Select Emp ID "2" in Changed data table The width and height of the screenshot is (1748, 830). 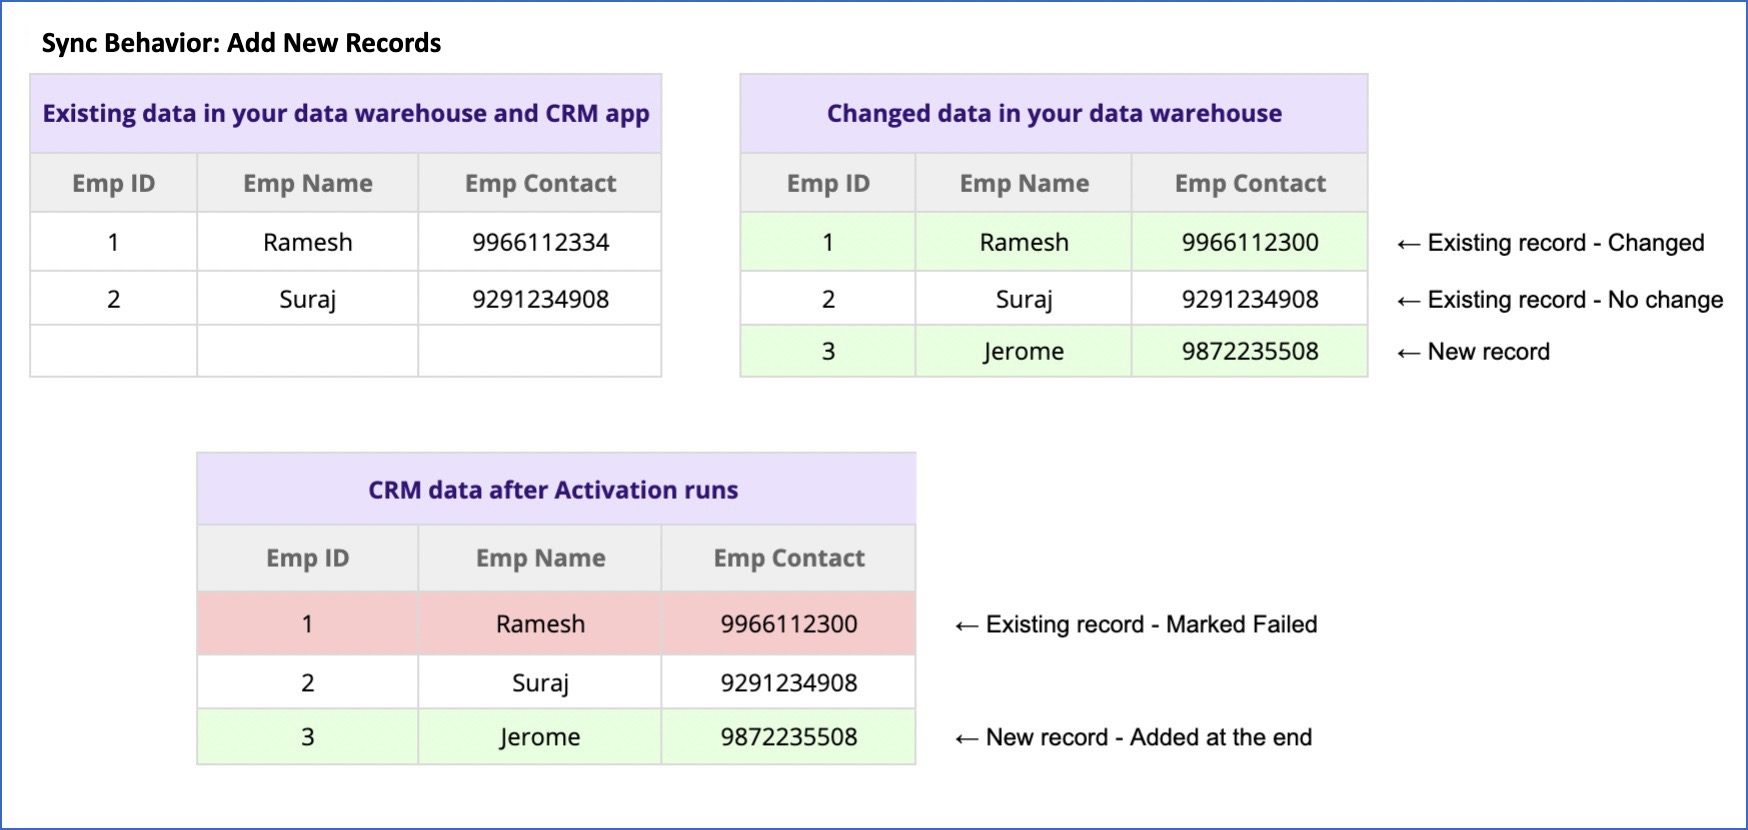point(828,299)
